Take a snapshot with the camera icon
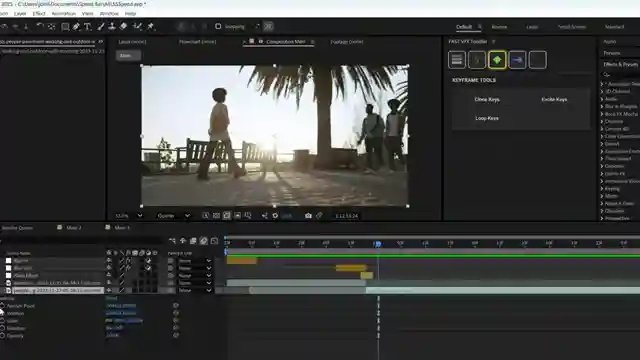 coord(308,216)
